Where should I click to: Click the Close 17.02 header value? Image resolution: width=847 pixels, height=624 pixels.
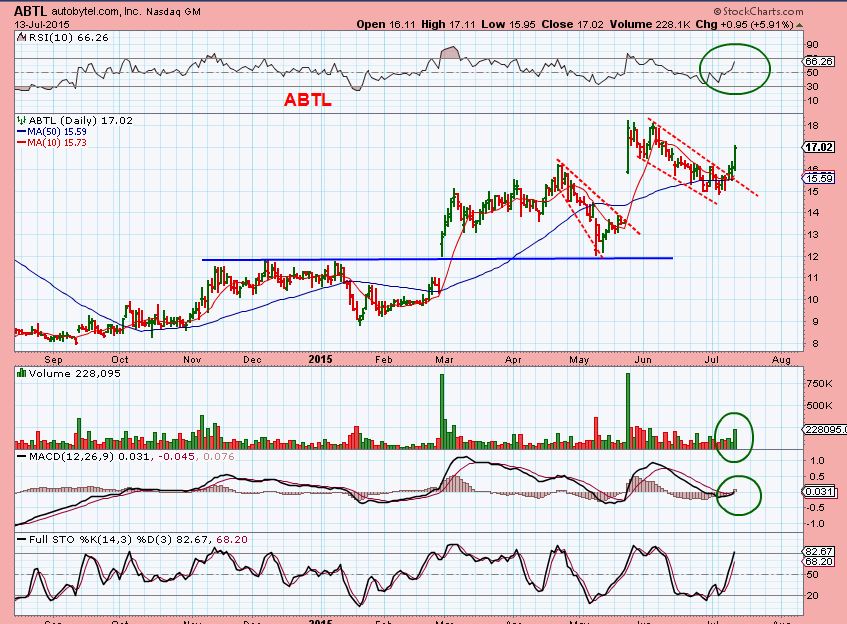[x=572, y=24]
